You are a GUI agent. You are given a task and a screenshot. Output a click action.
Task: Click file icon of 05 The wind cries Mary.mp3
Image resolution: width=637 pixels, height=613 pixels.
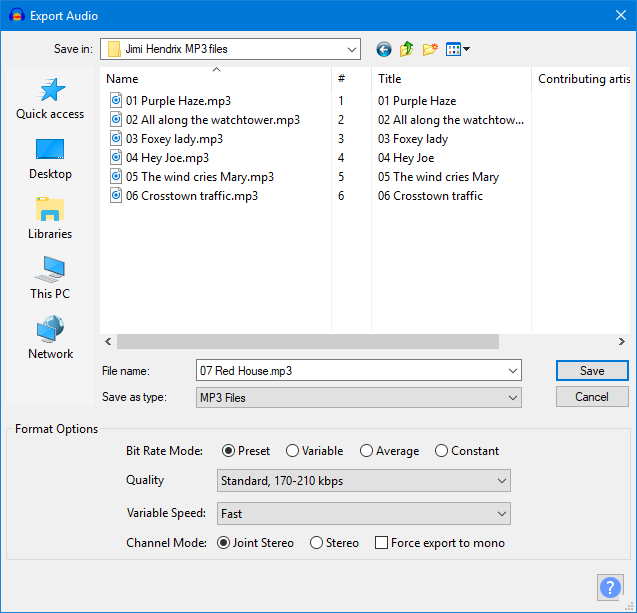click(116, 177)
